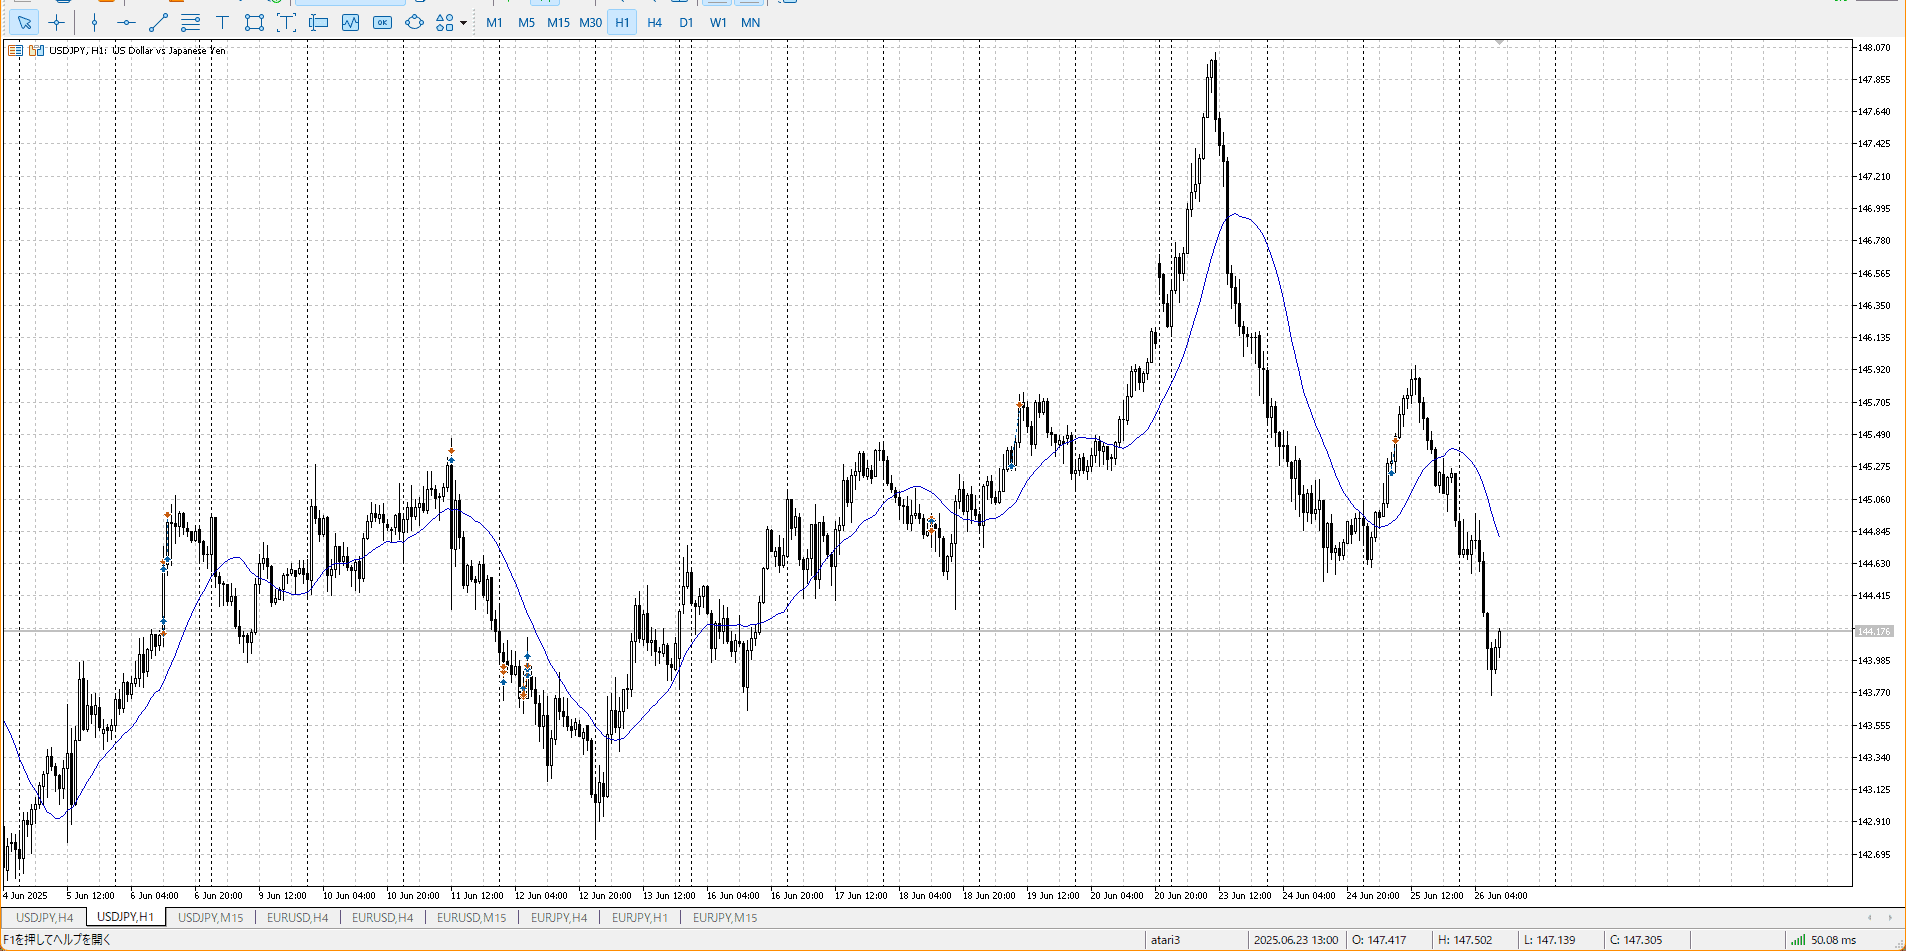Pick the vertical line drawing tool
1906x951 pixels.
(95, 22)
